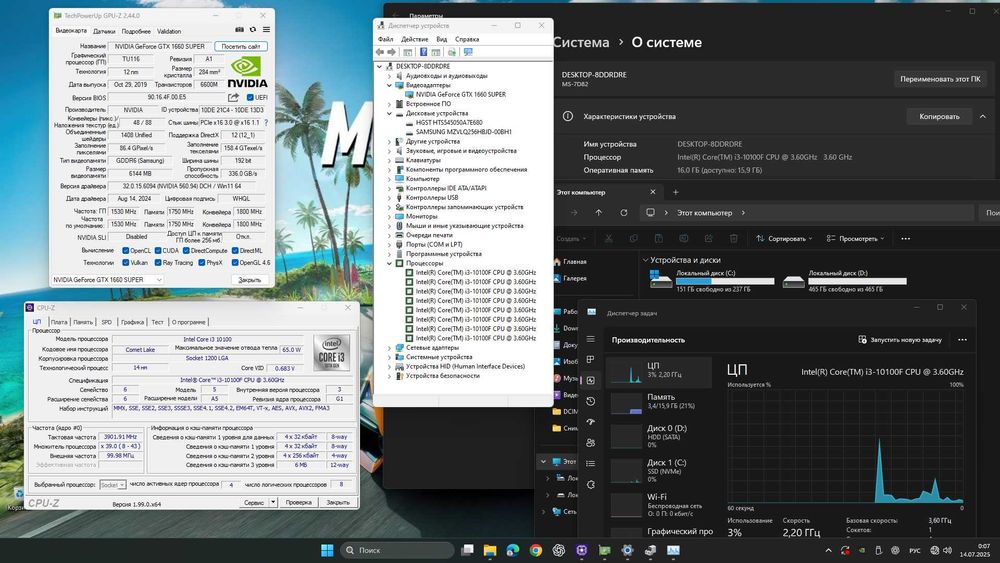This screenshot has width=1000, height=563.
Task: Toggle the UEFI checkbox in GPU-Z
Action: (x=250, y=98)
